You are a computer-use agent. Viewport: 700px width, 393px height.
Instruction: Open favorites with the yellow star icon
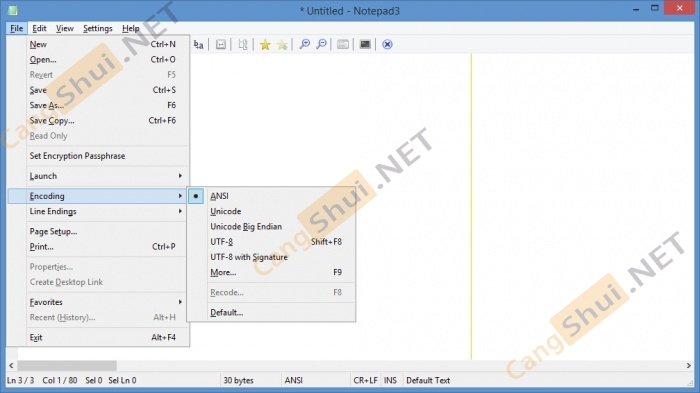tap(265, 44)
